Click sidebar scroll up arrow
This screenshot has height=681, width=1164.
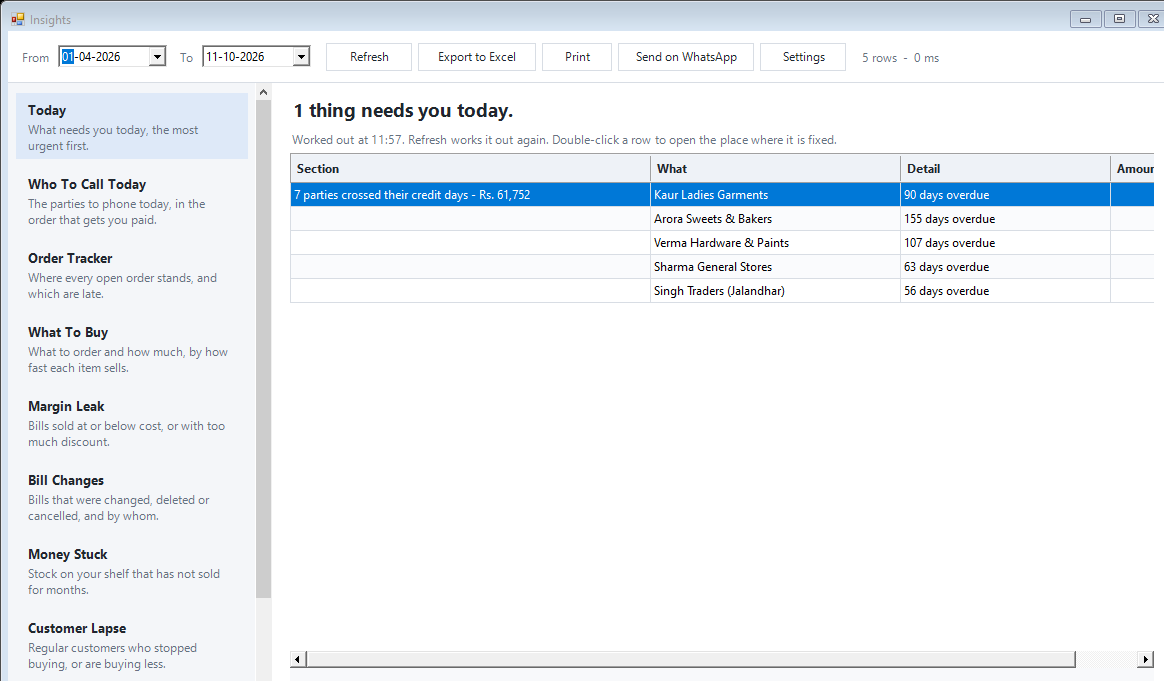(264, 92)
